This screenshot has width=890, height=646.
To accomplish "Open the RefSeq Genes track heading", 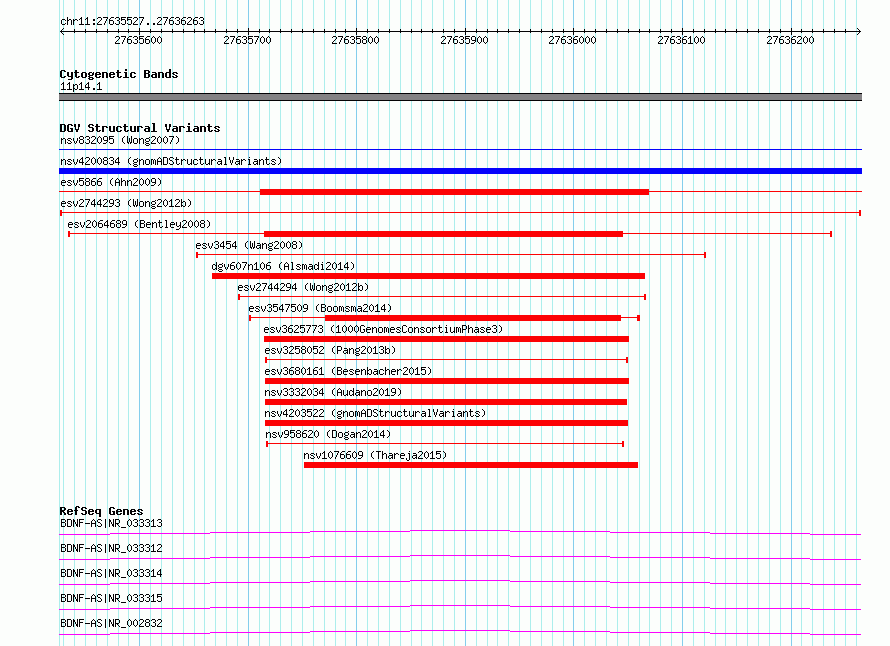I will coord(101,511).
